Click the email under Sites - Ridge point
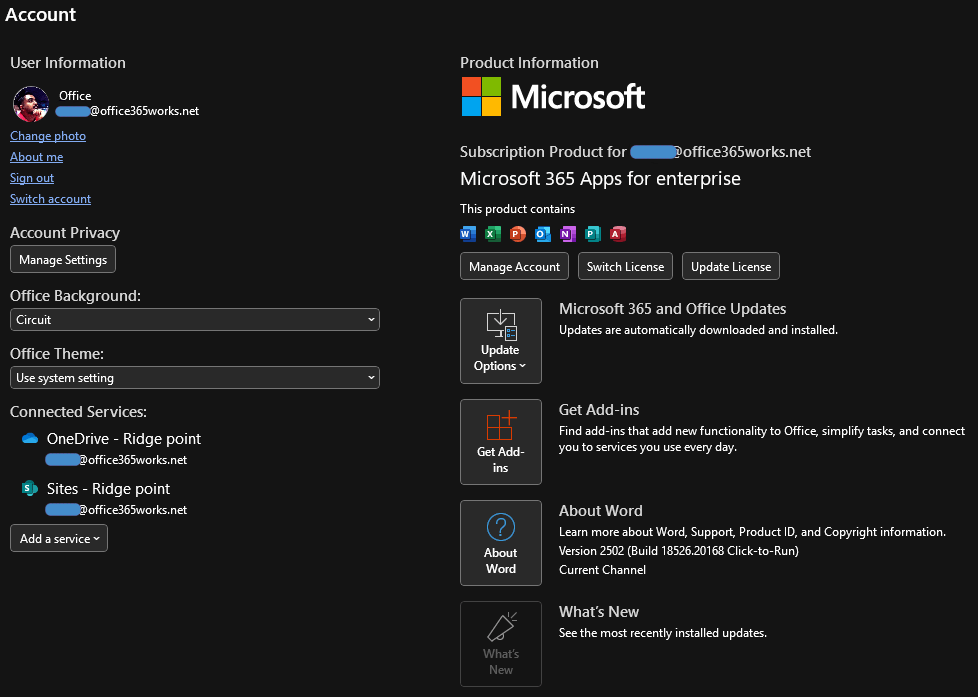Viewport: 978px width, 697px height. pos(117,510)
